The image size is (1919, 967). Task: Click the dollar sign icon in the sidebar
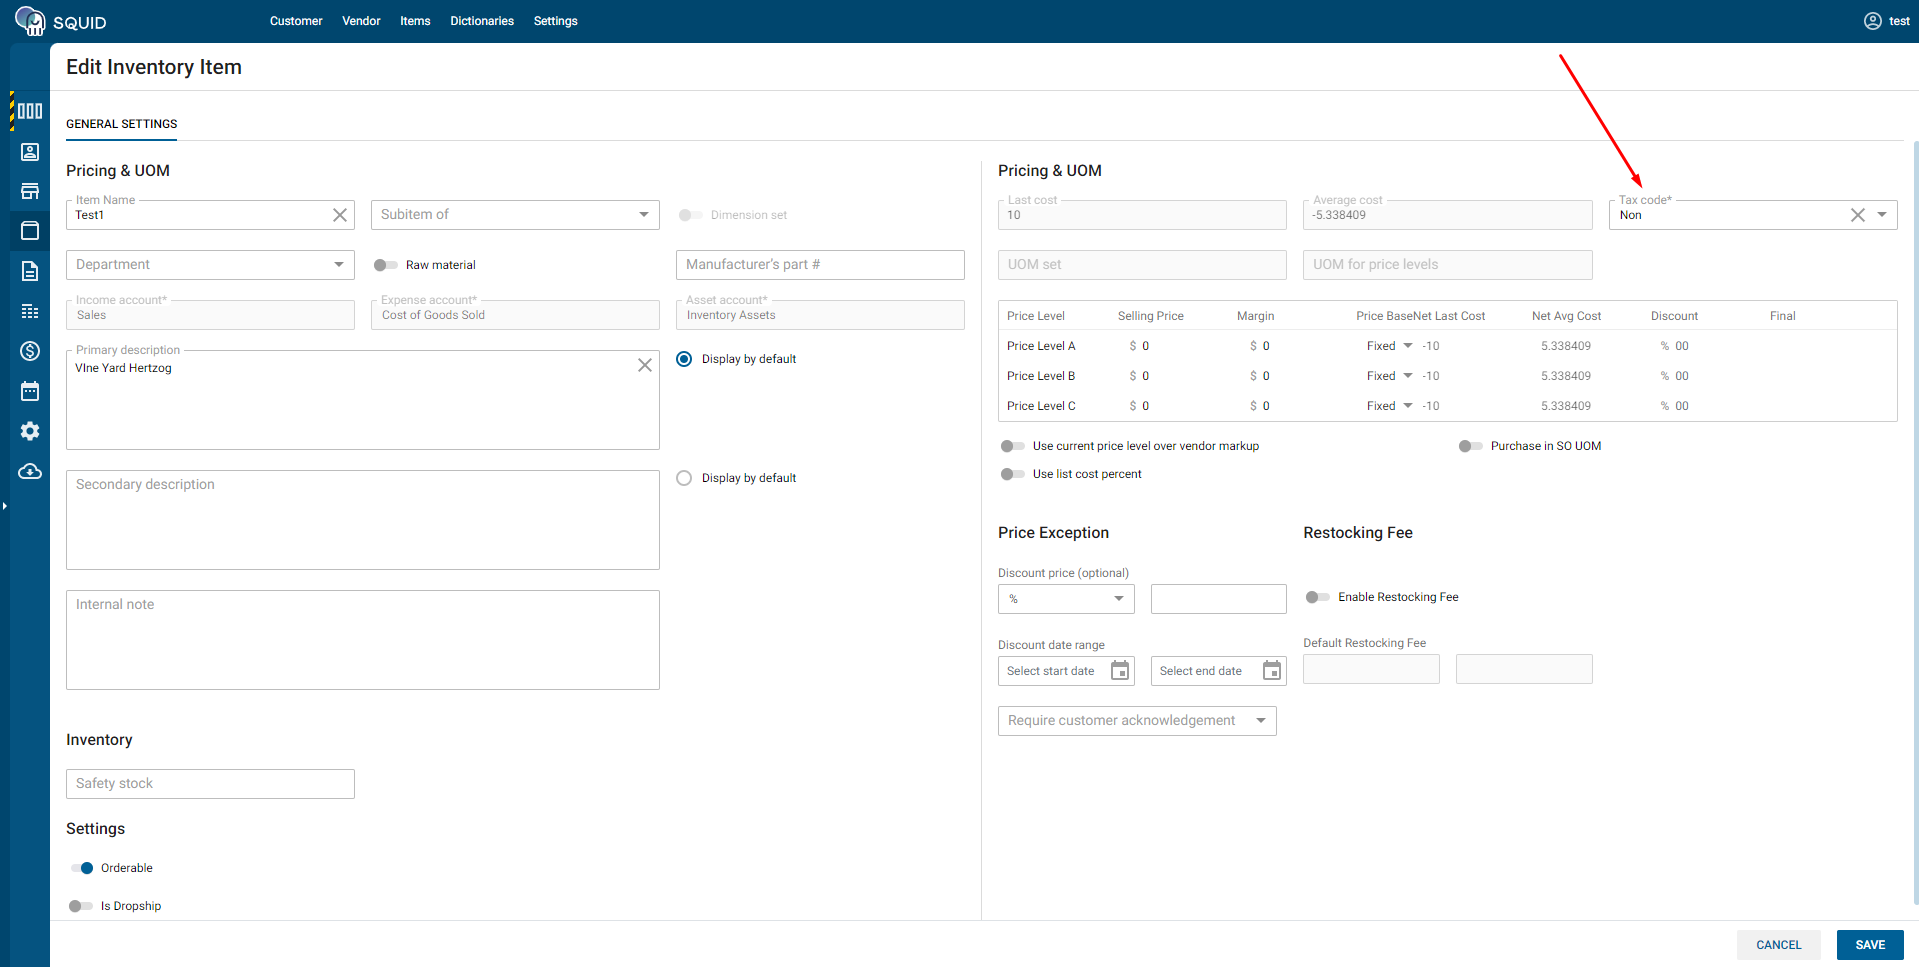coord(30,351)
